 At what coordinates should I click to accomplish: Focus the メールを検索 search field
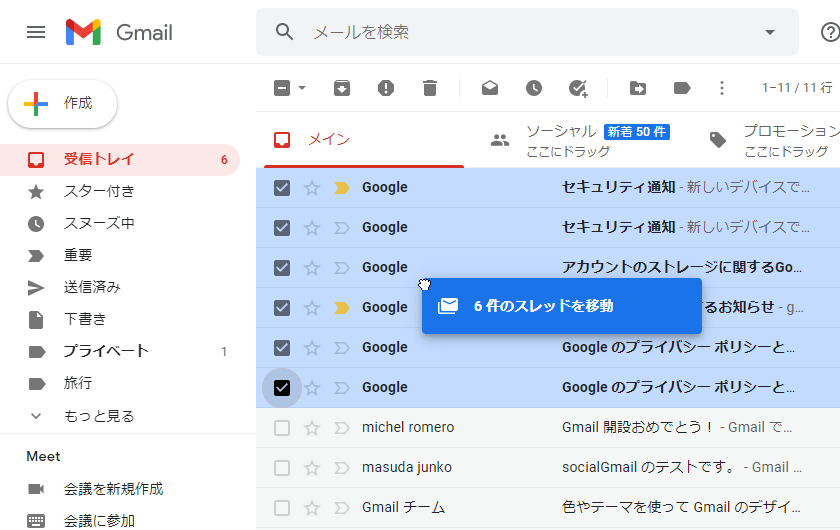[x=527, y=32]
